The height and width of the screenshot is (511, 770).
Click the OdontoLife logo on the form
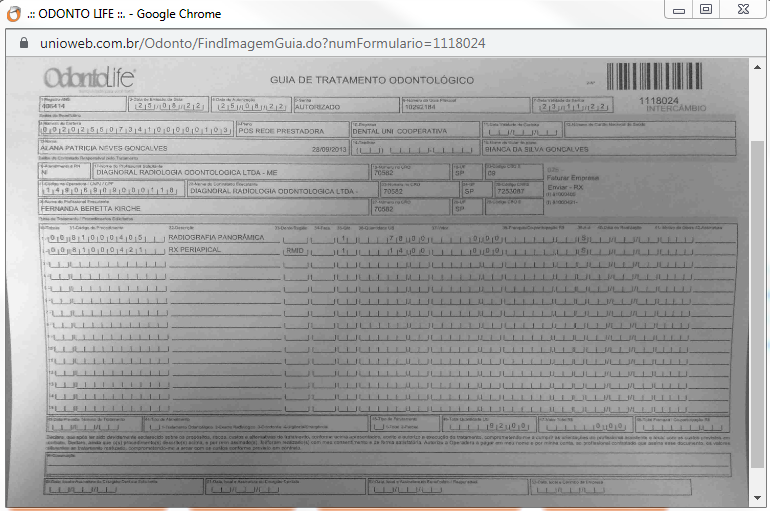pyautogui.click(x=88, y=79)
